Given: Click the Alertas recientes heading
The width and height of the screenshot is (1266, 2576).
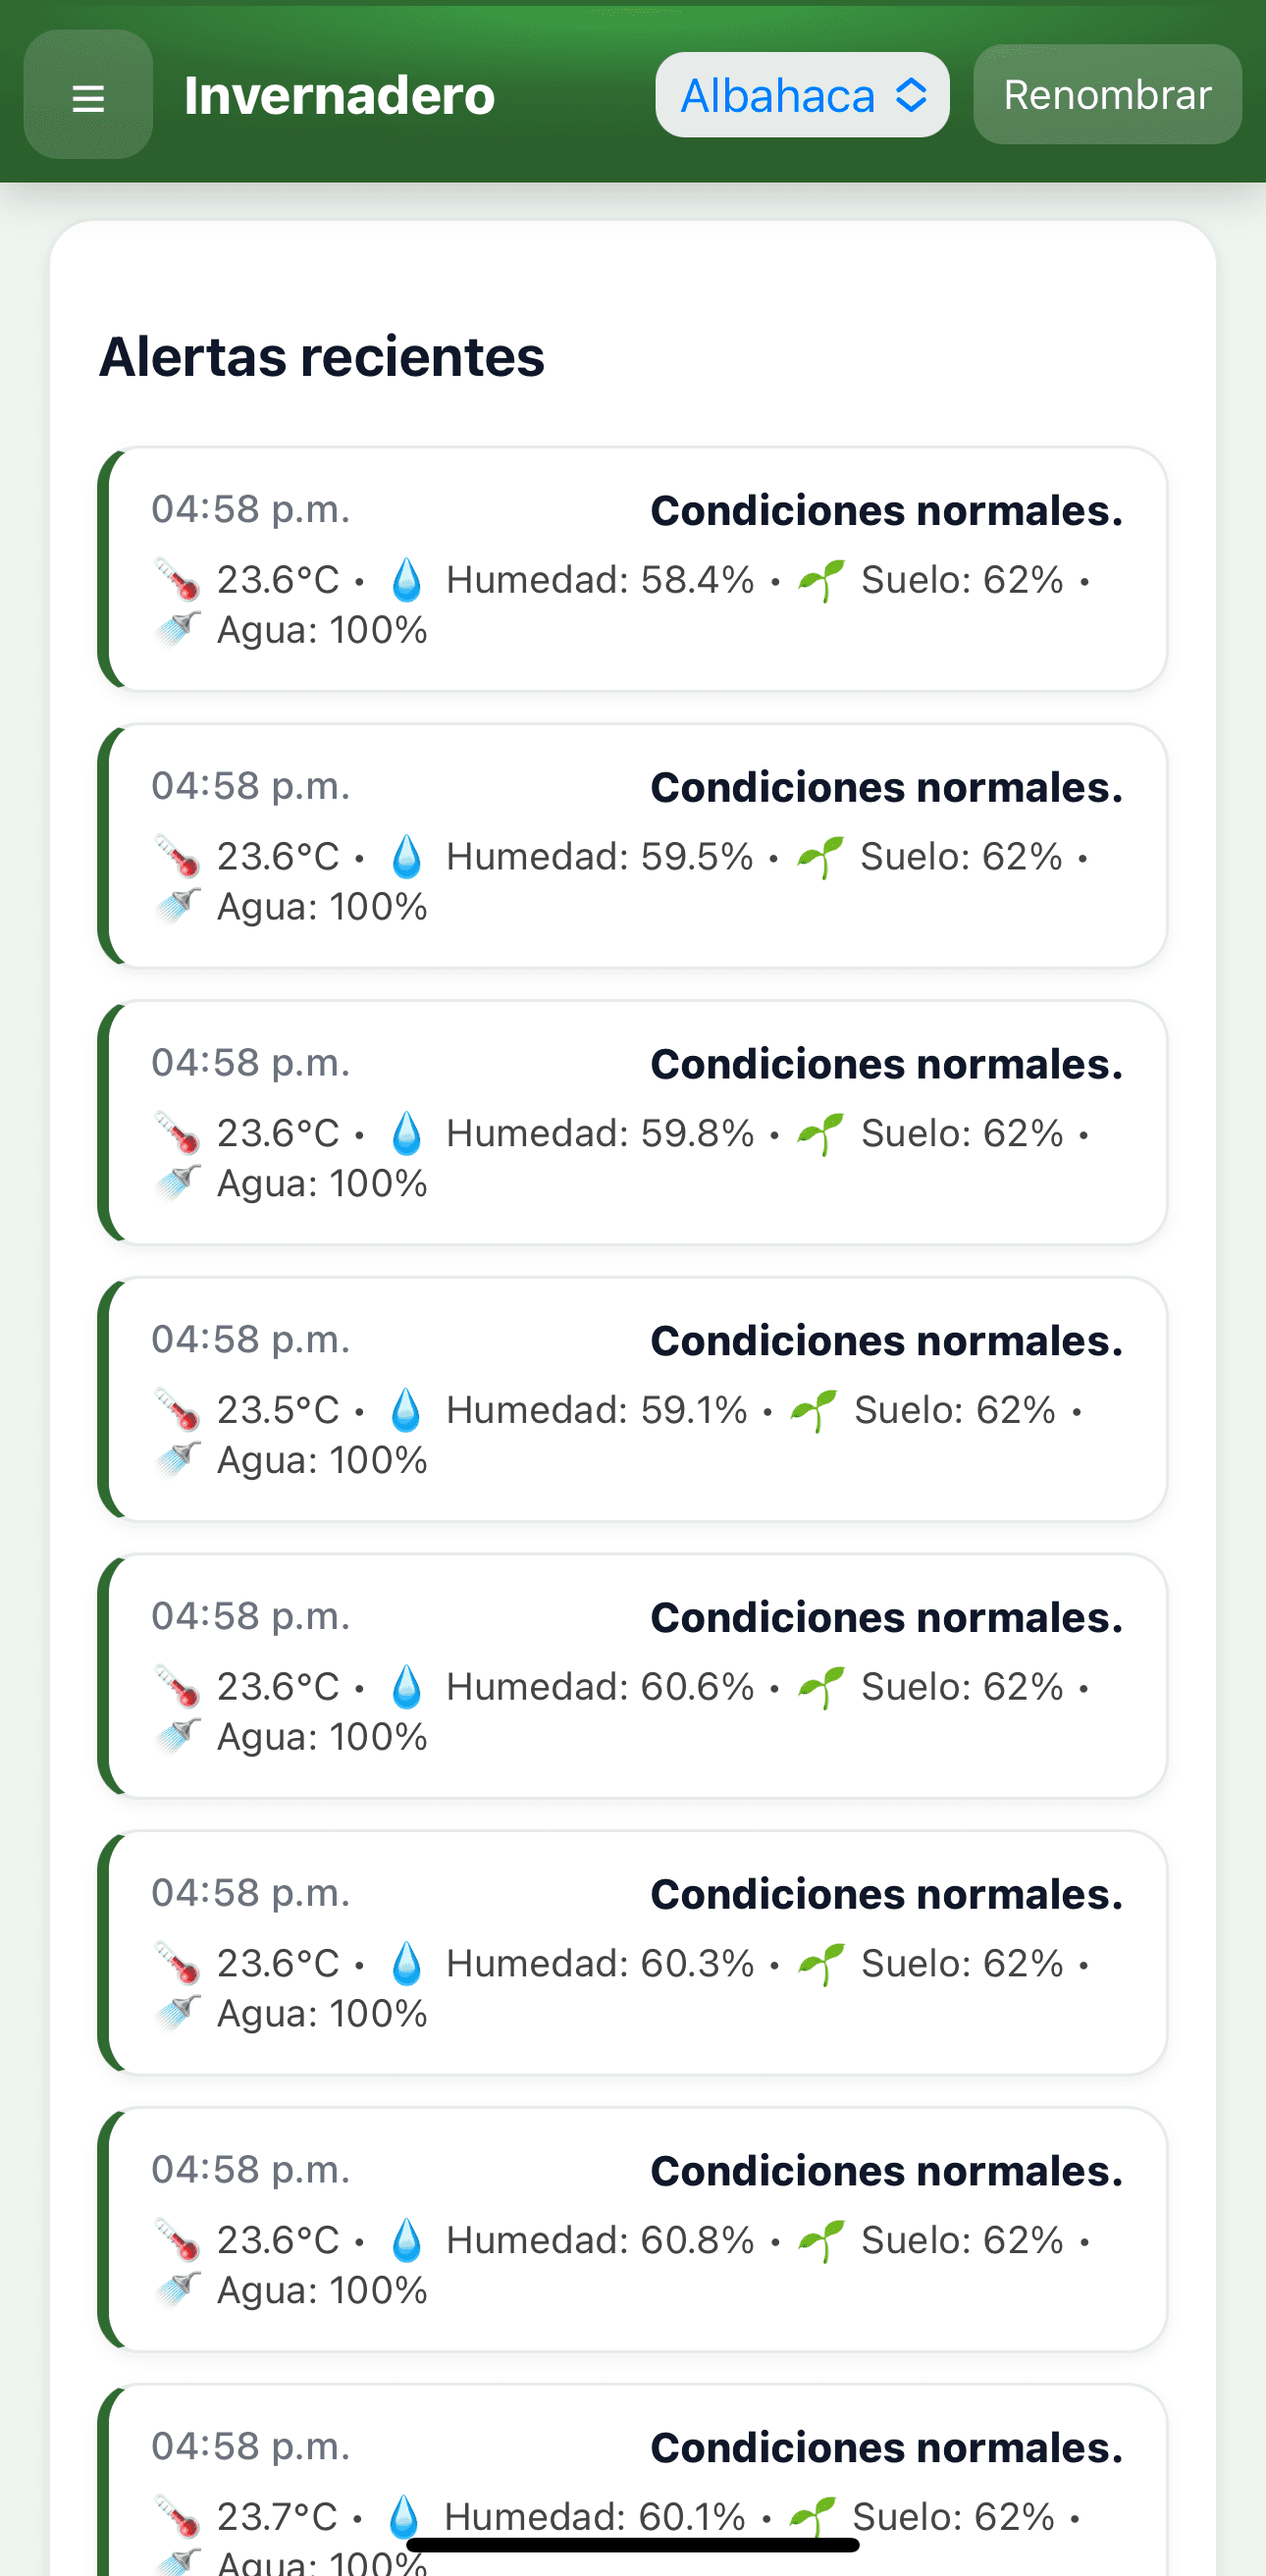Looking at the screenshot, I should [x=322, y=357].
